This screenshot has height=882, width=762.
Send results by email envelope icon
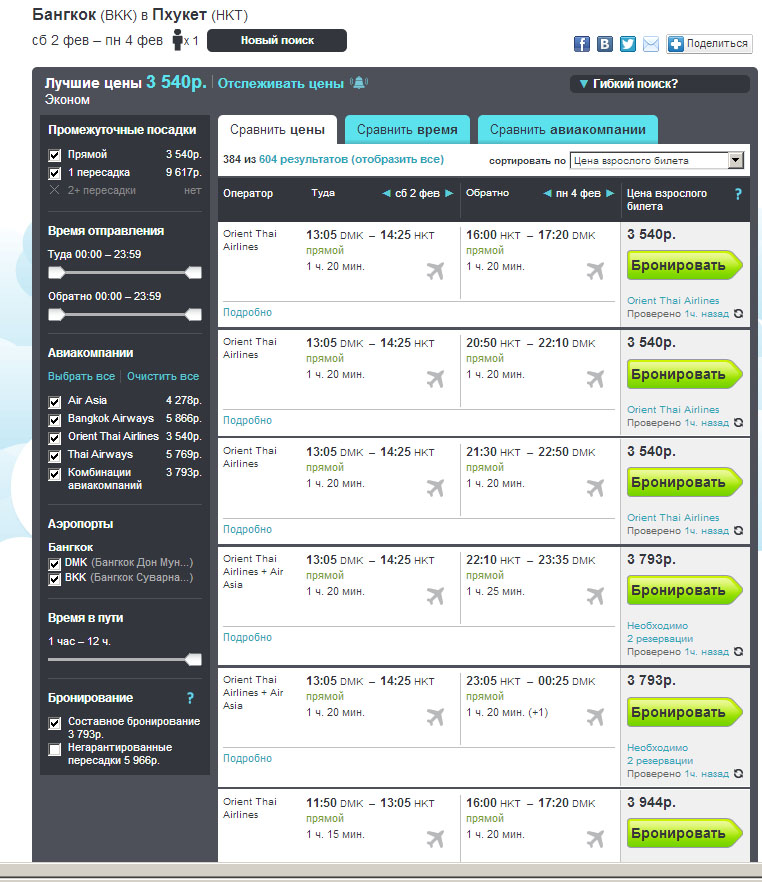[x=651, y=43]
